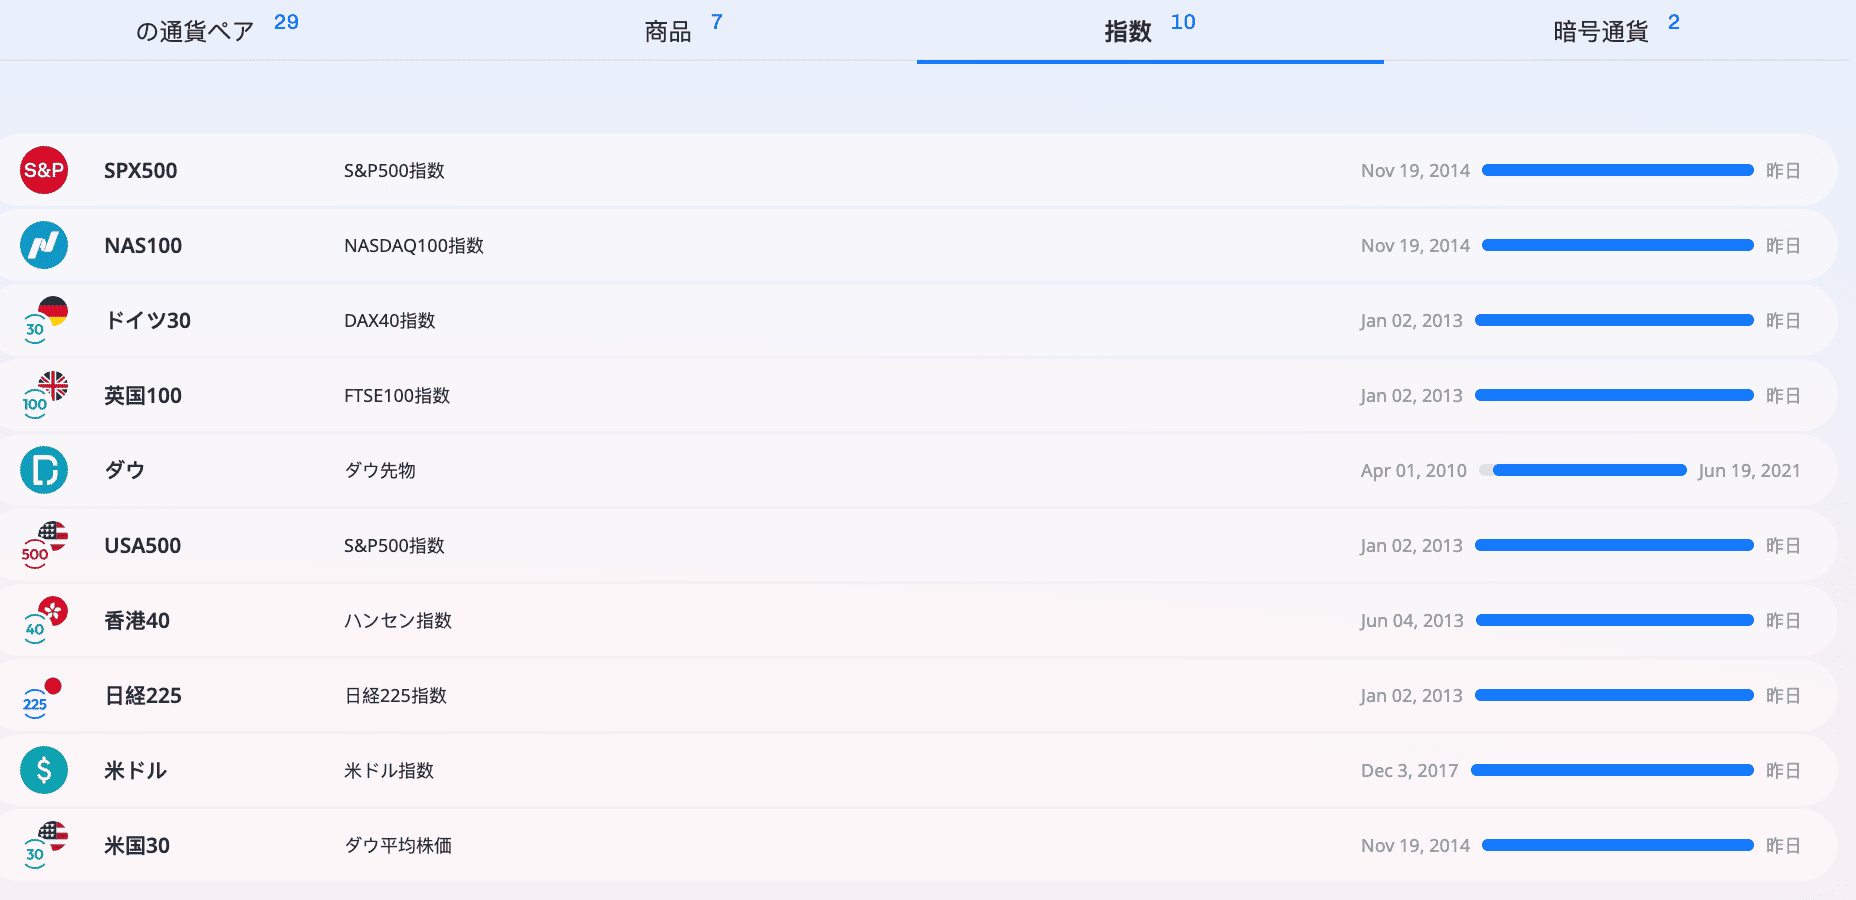Viewport: 1856px width, 900px height.
Task: Click the NAS100 Nasdaq logo icon
Action: (x=44, y=245)
